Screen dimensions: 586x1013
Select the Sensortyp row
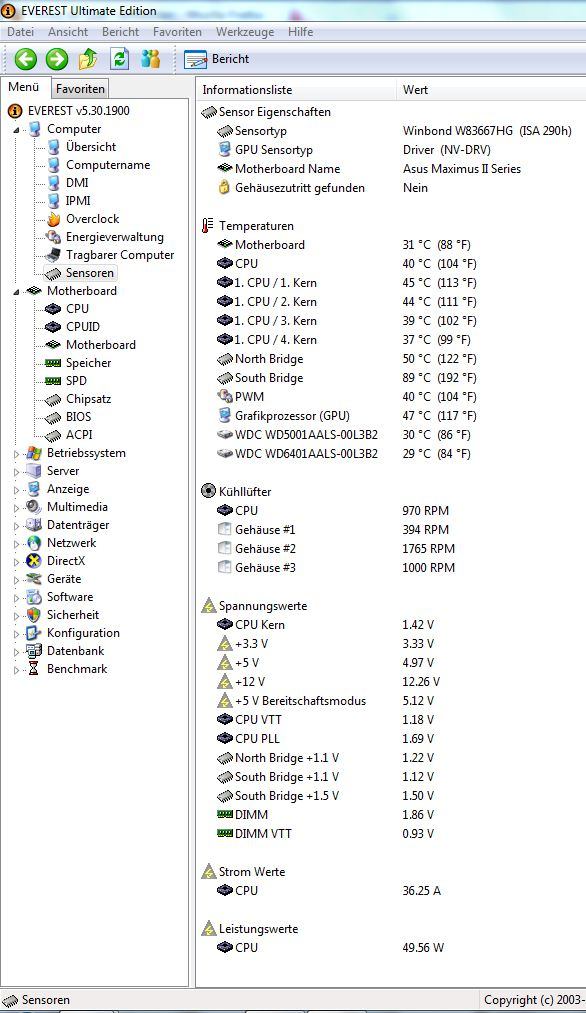(x=391, y=131)
